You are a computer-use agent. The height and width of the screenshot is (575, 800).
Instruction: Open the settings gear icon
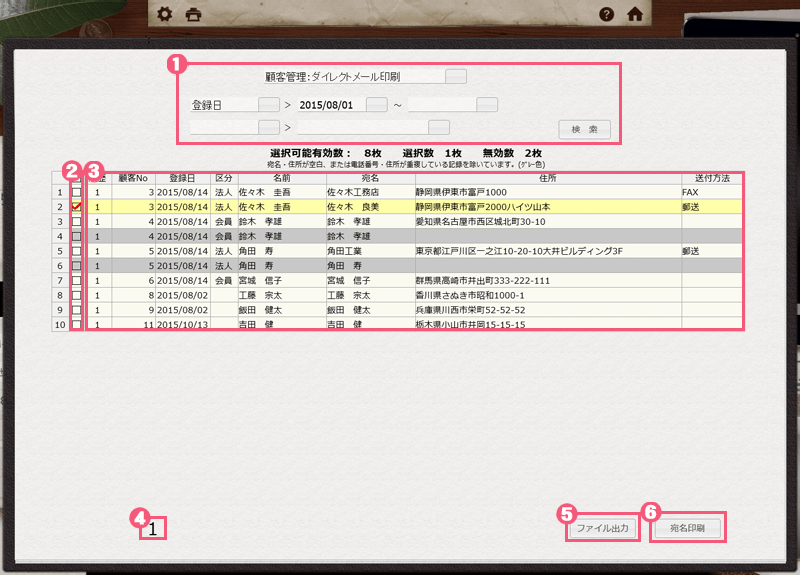tap(165, 14)
